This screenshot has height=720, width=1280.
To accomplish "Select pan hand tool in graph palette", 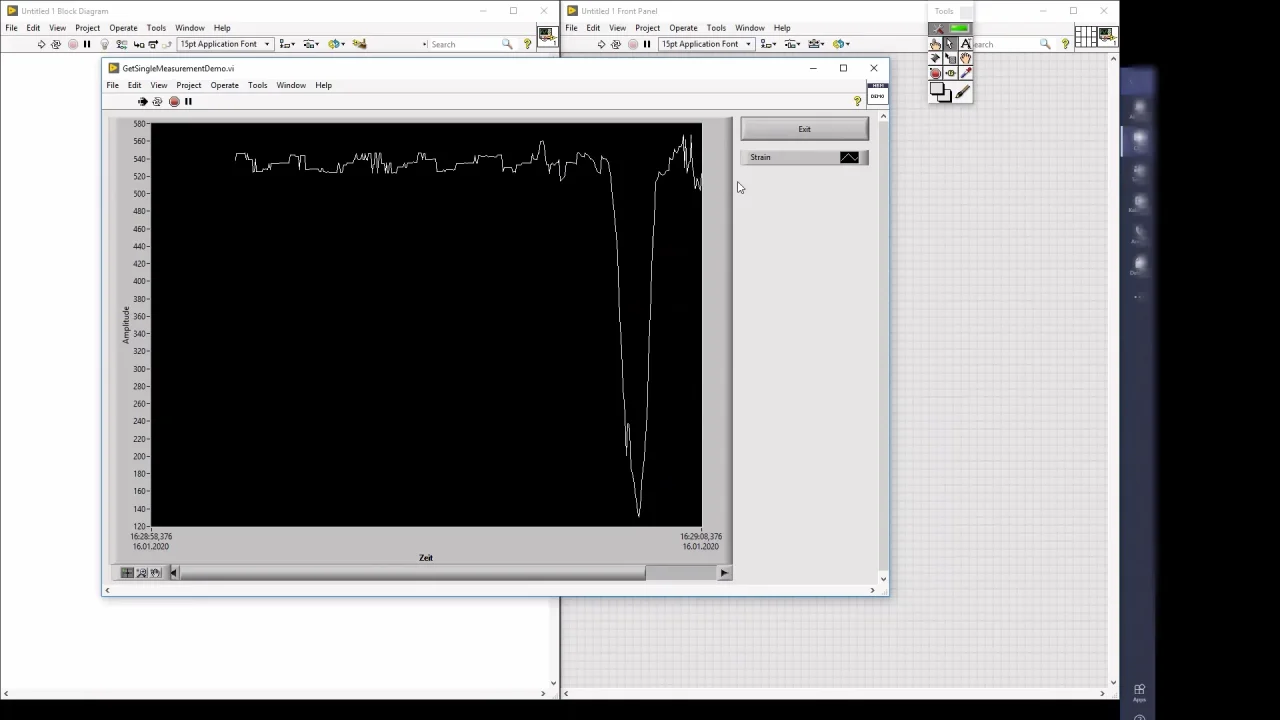I will 155,572.
